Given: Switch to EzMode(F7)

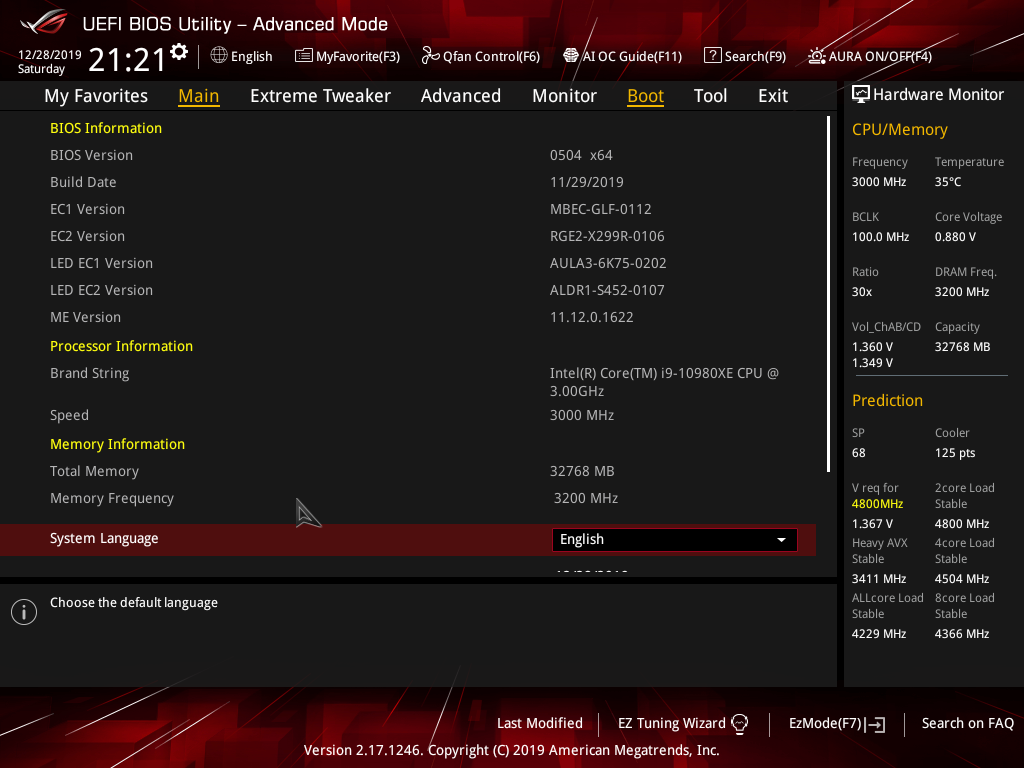Looking at the screenshot, I should click(x=837, y=724).
